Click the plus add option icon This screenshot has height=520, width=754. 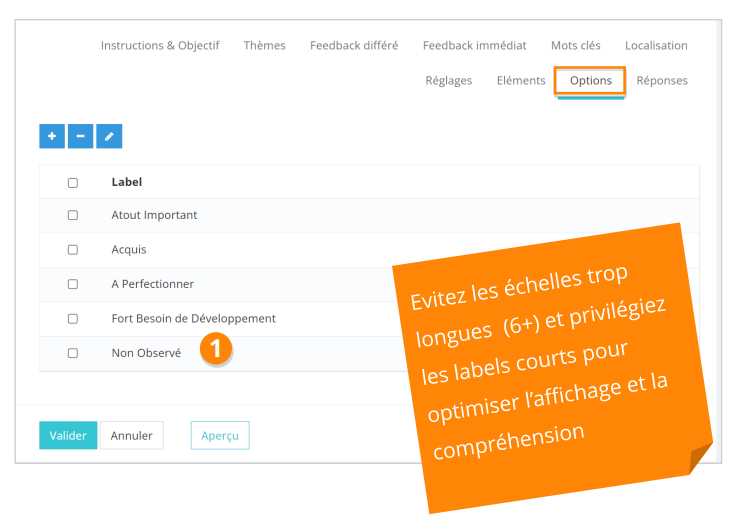pos(52,136)
